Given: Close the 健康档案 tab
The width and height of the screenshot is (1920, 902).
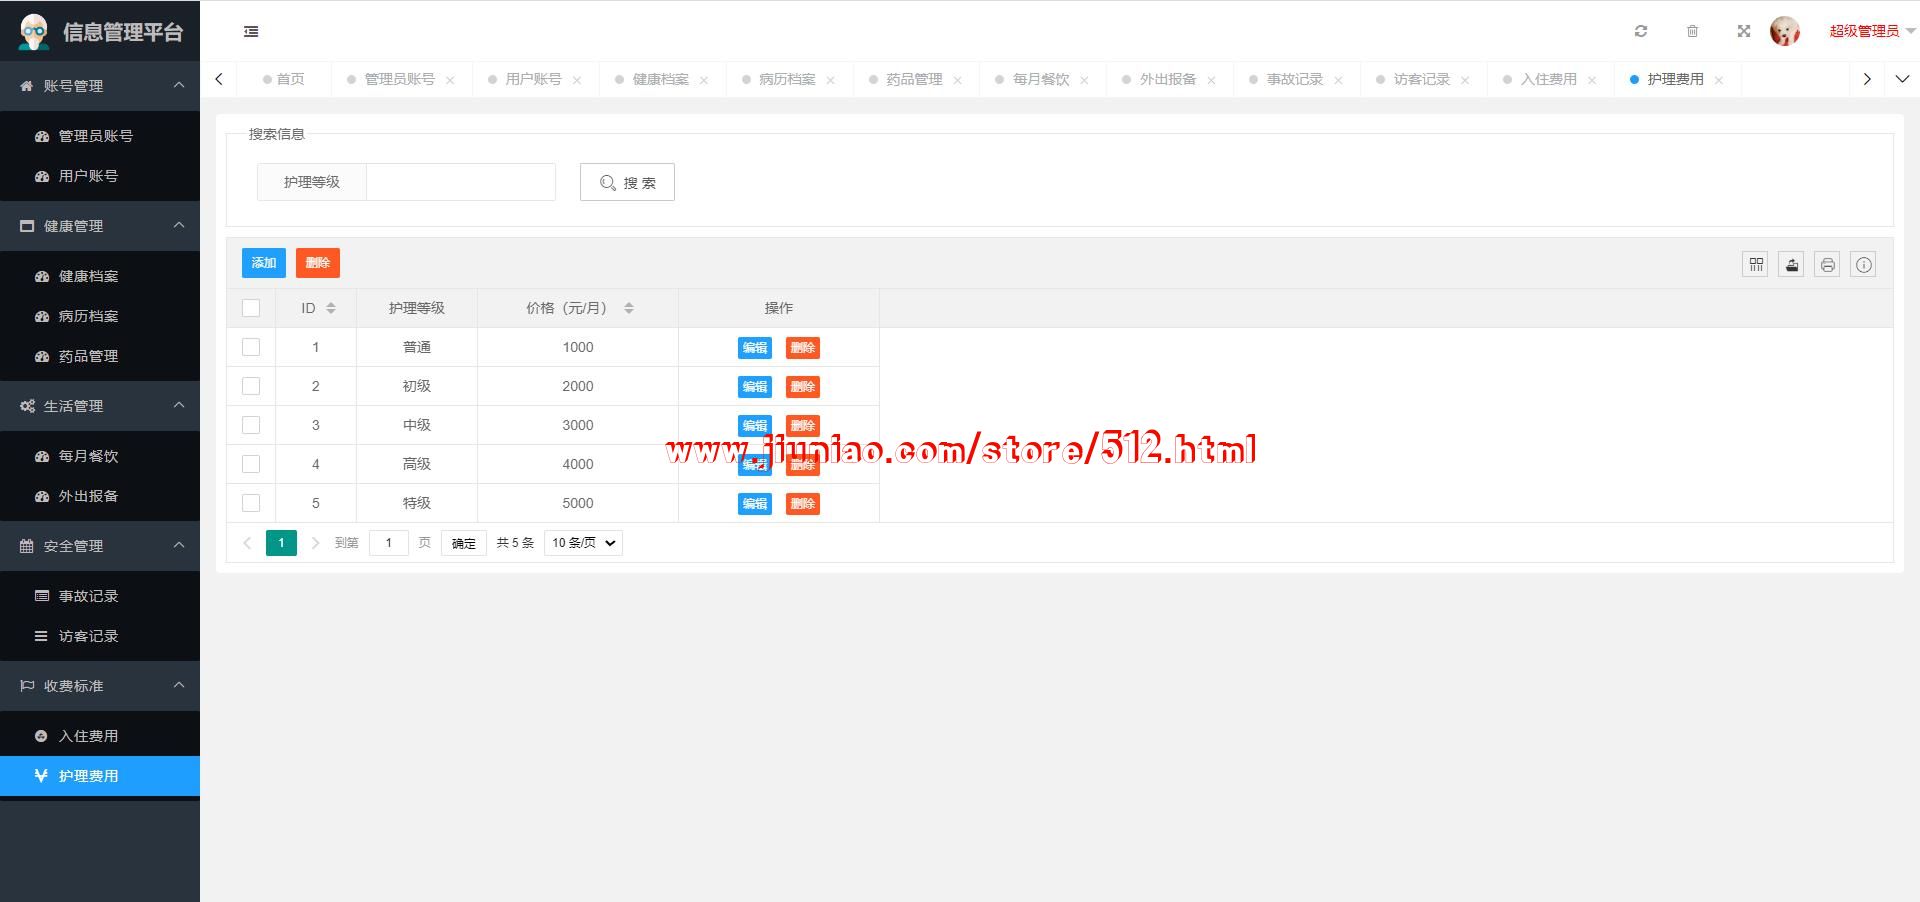Looking at the screenshot, I should point(704,80).
